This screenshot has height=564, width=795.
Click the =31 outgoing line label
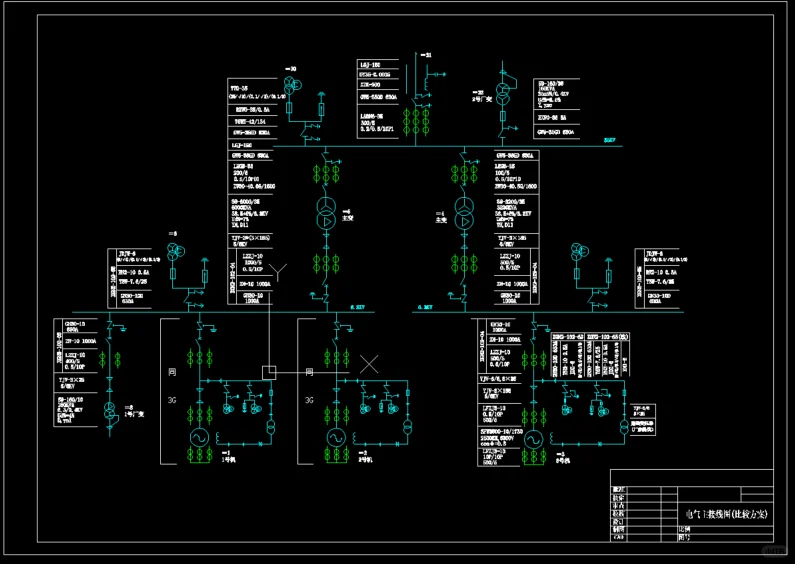pyautogui.click(x=426, y=55)
